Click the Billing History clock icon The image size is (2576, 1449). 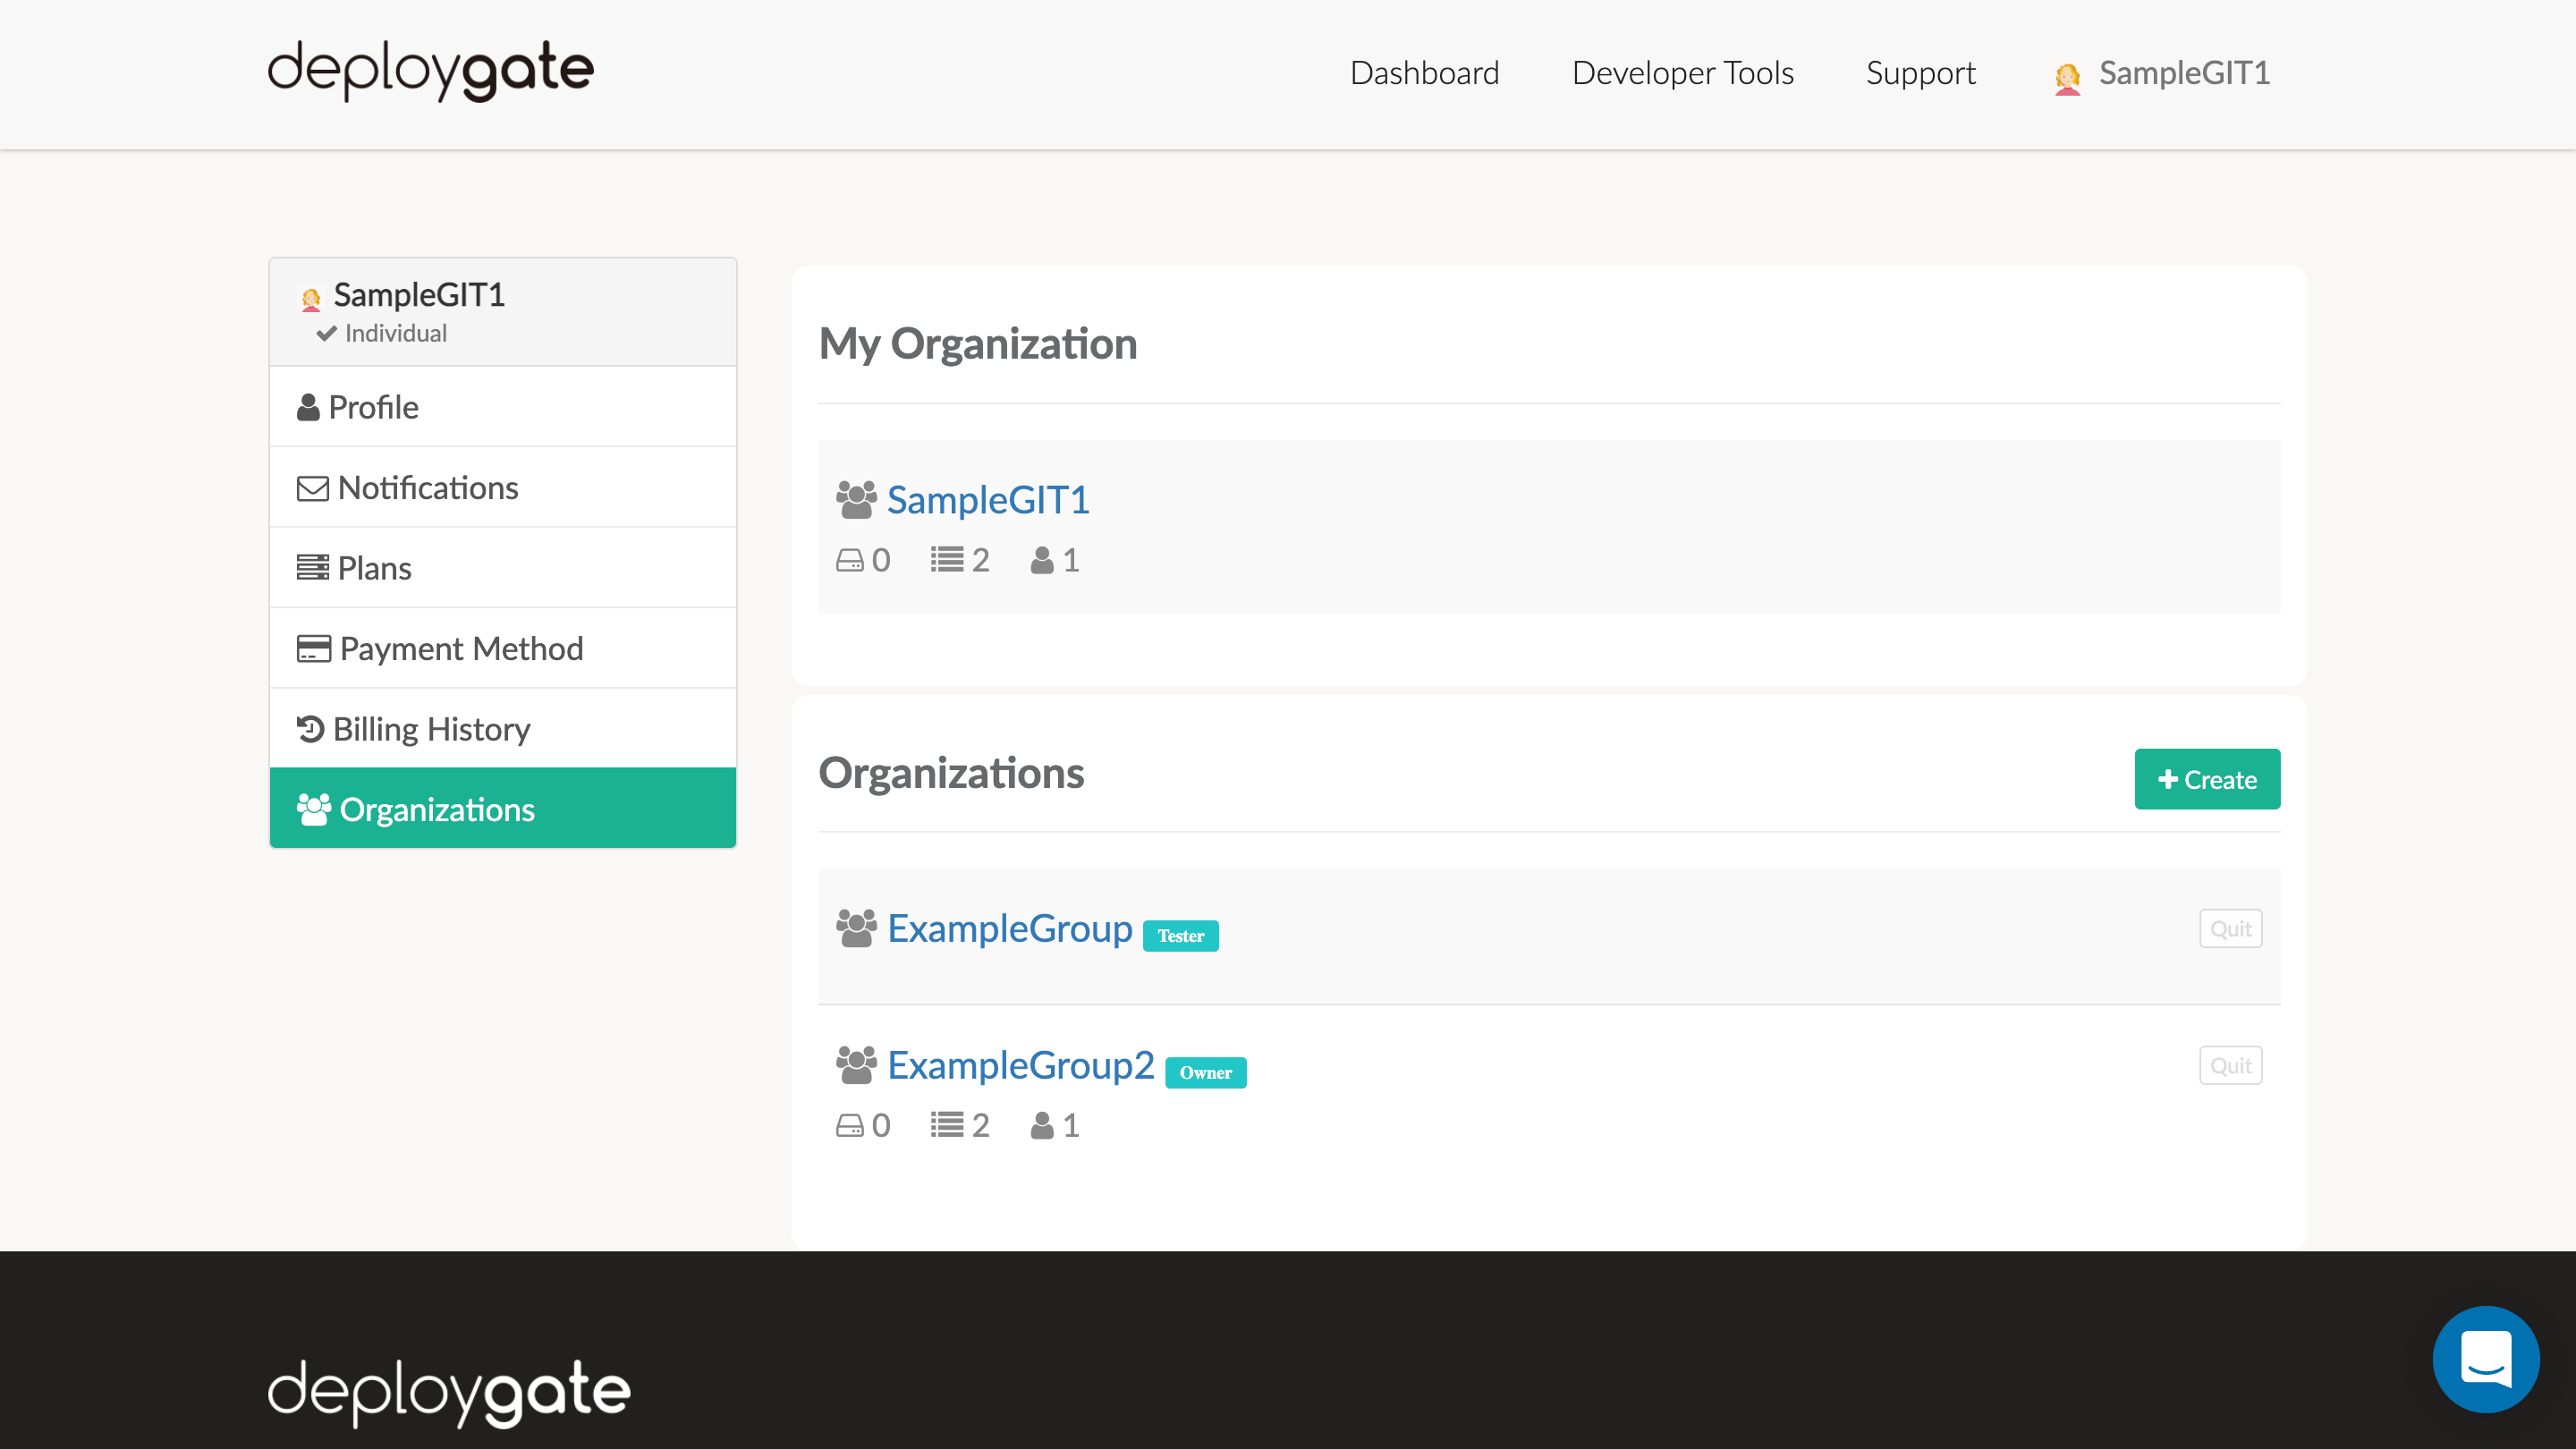tap(311, 728)
